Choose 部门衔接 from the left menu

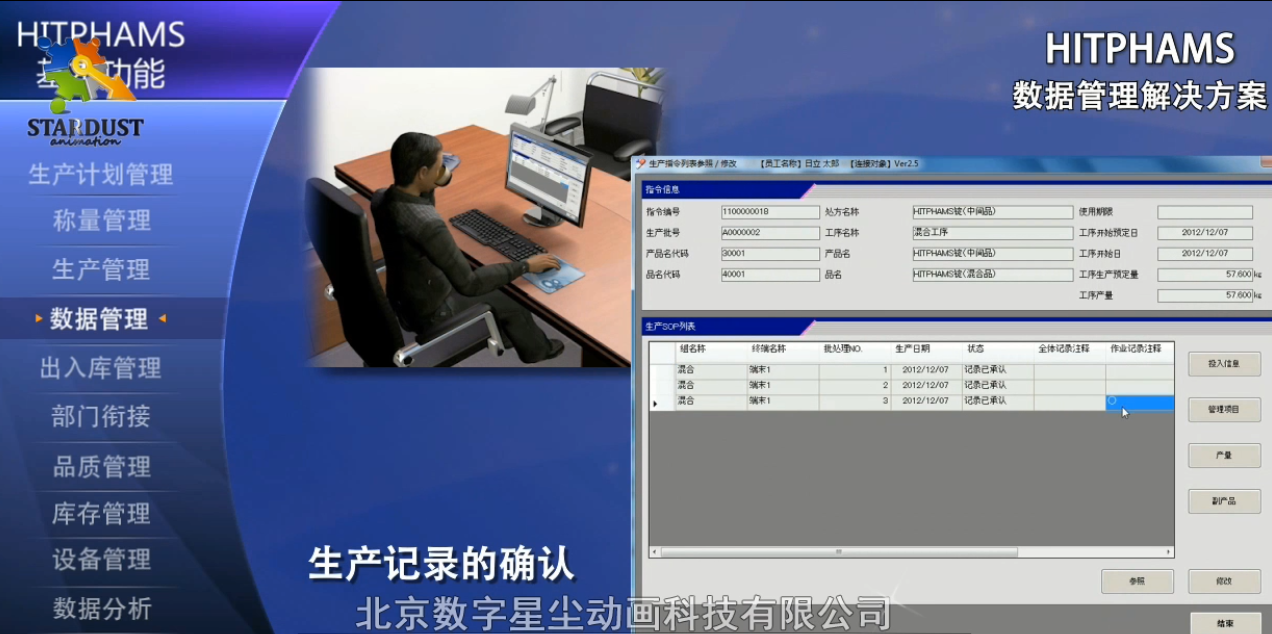tap(101, 416)
